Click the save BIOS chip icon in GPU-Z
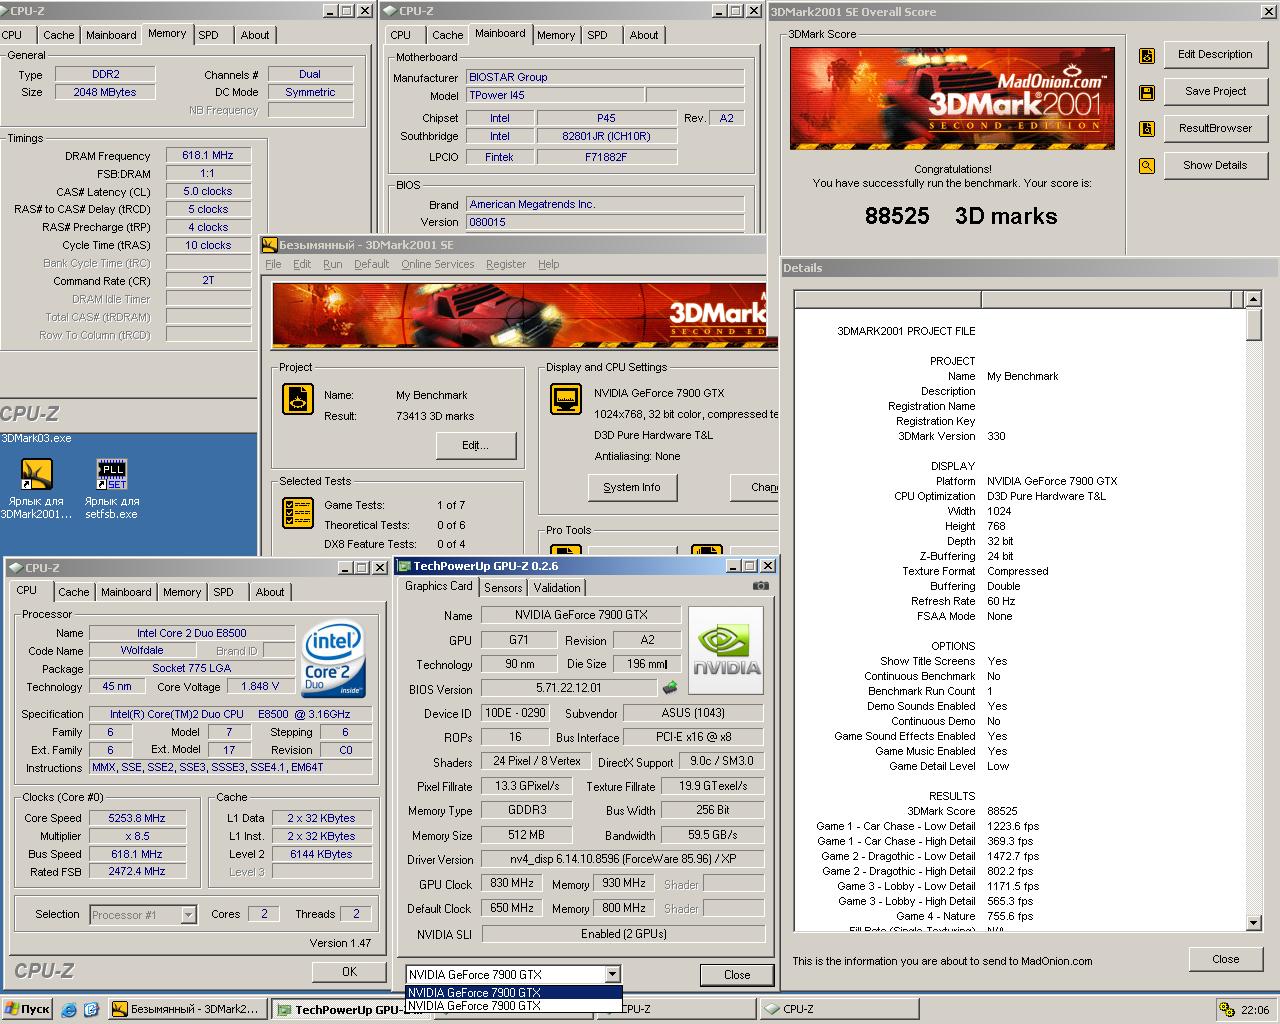This screenshot has width=1280, height=1024. click(670, 688)
